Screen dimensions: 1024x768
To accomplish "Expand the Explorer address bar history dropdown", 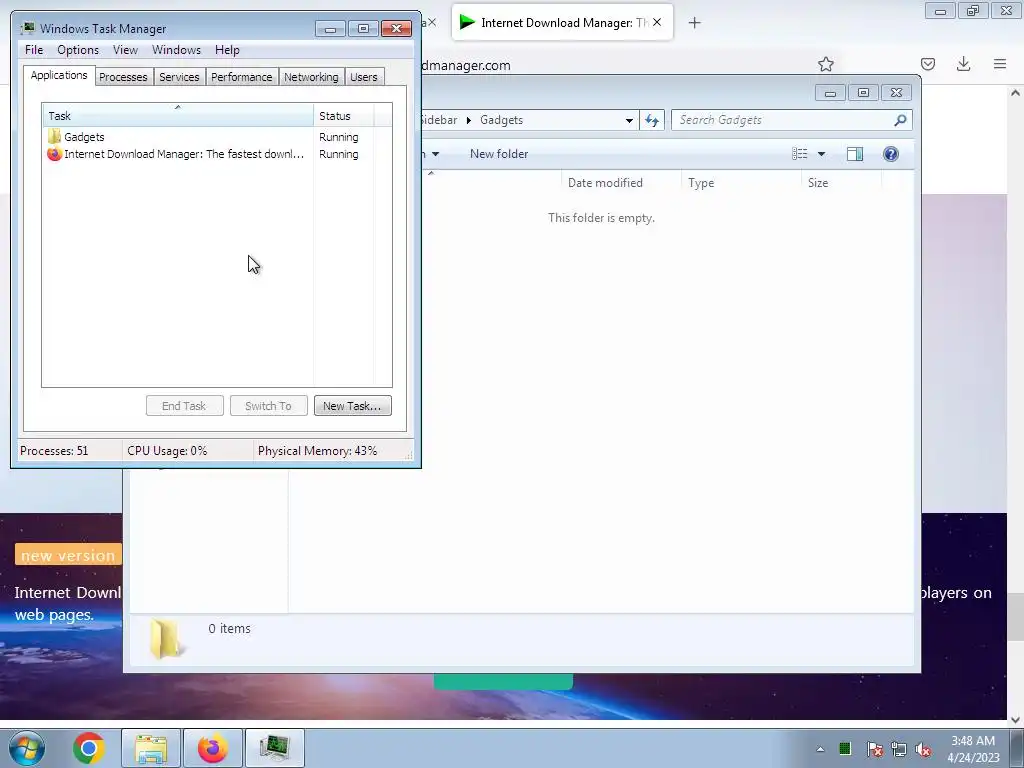I will pos(629,120).
